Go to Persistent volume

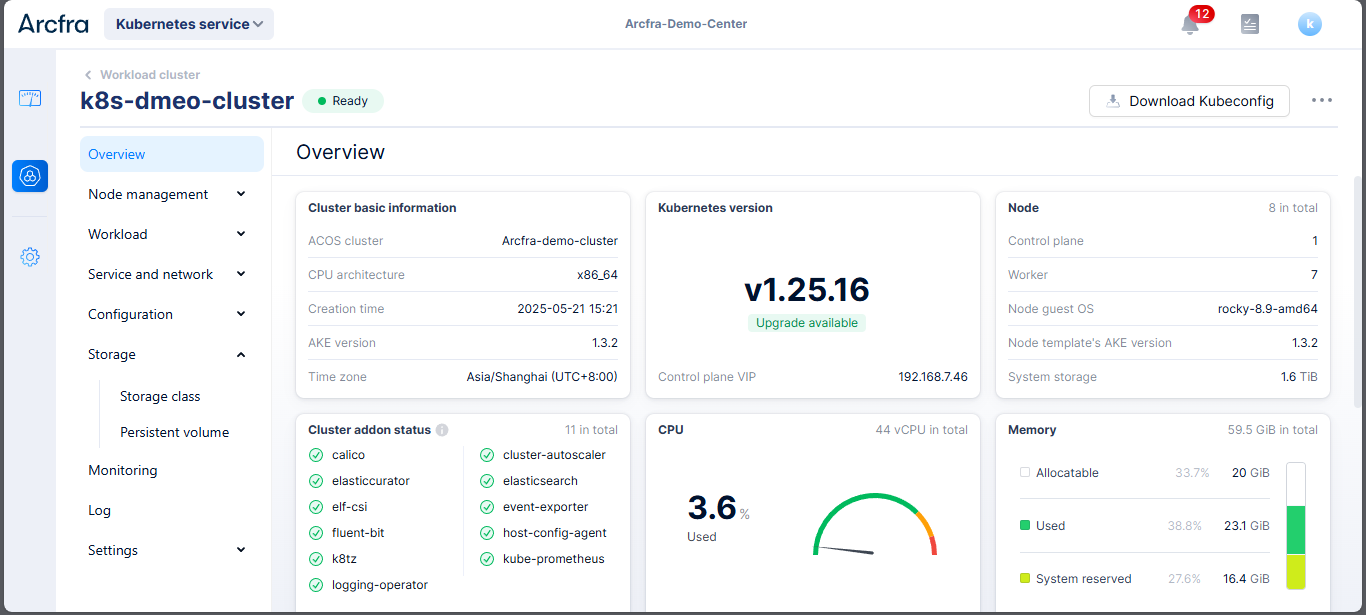(175, 432)
